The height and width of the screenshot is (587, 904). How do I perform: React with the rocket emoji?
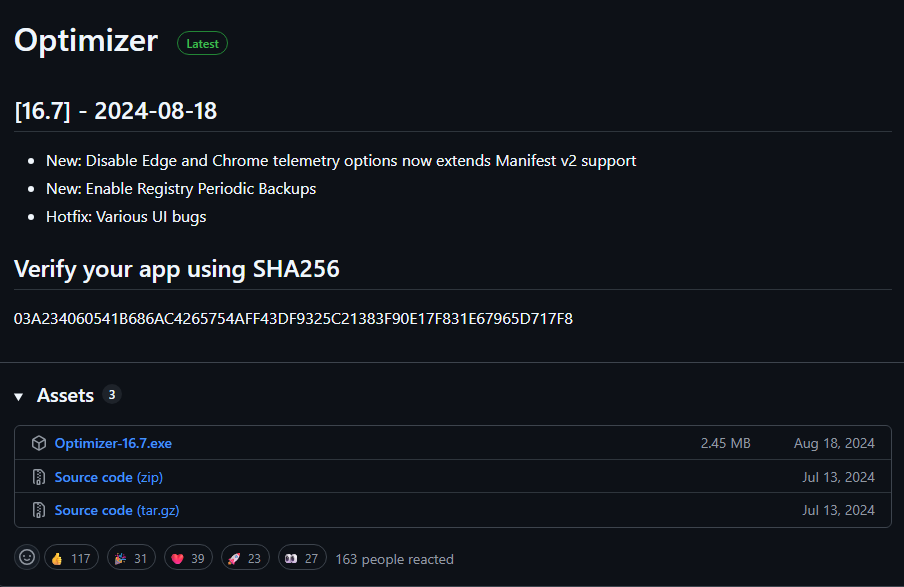[x=247, y=558]
